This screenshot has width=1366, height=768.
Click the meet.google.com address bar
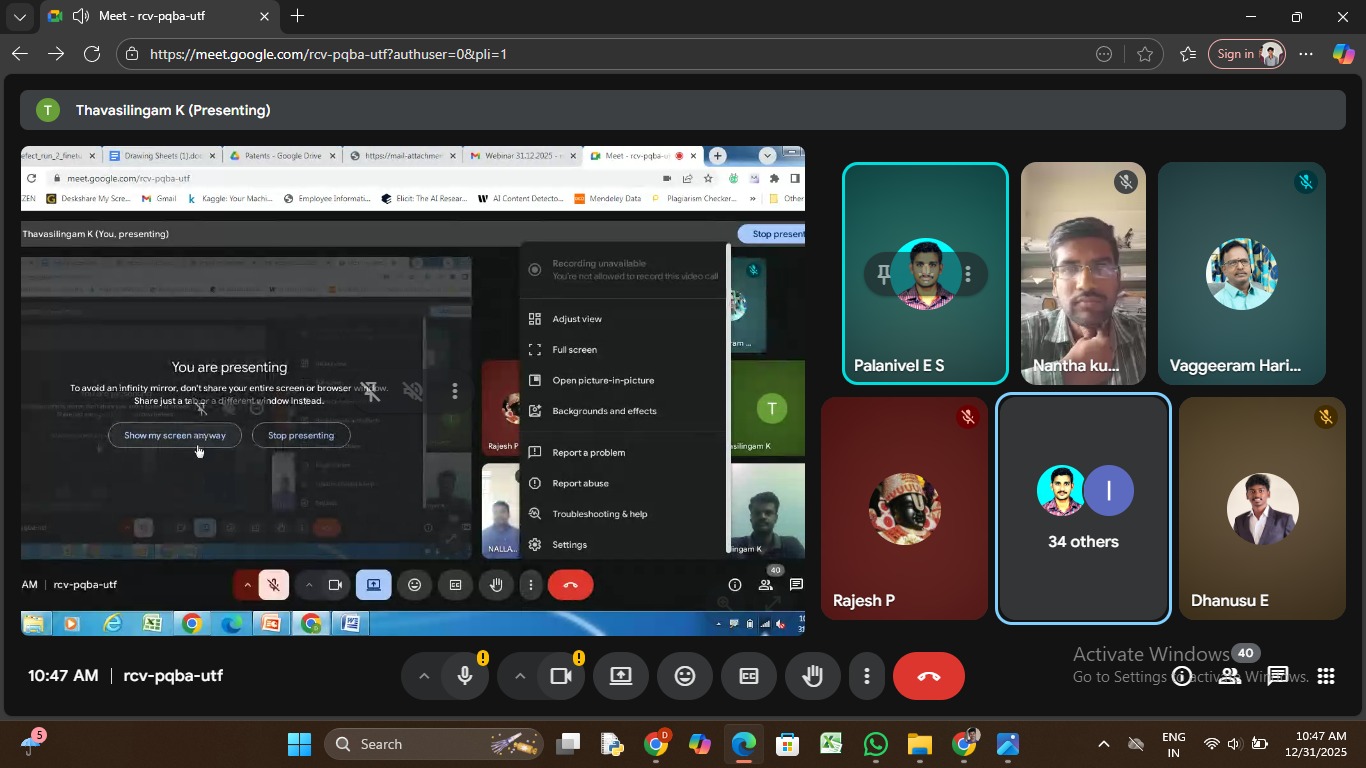600,54
